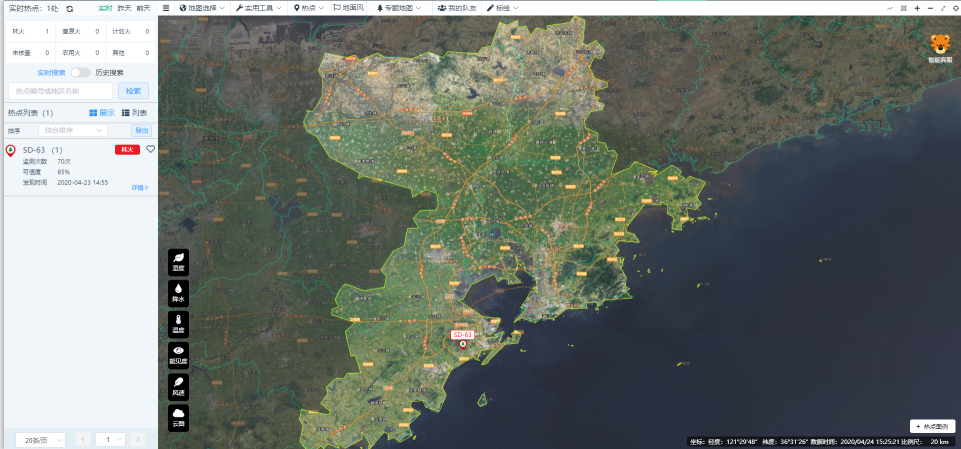Open the 综合排序 sort dropdown

(72, 130)
